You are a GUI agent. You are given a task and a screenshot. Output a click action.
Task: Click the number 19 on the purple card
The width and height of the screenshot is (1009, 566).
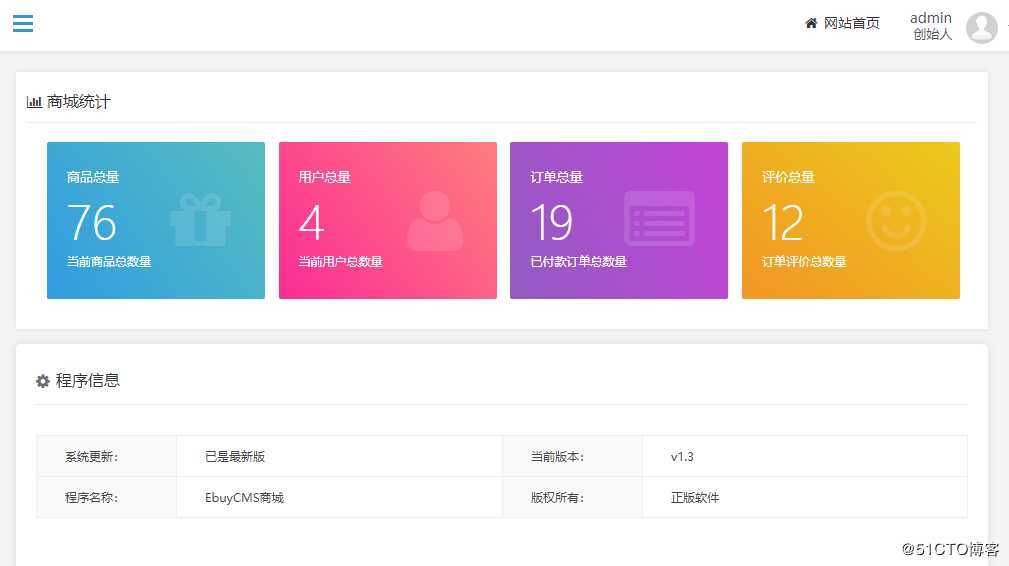[551, 223]
